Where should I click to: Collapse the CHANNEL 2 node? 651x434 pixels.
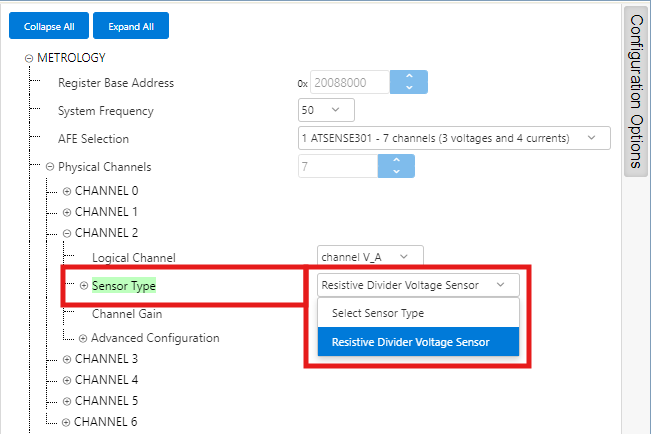[67, 234]
